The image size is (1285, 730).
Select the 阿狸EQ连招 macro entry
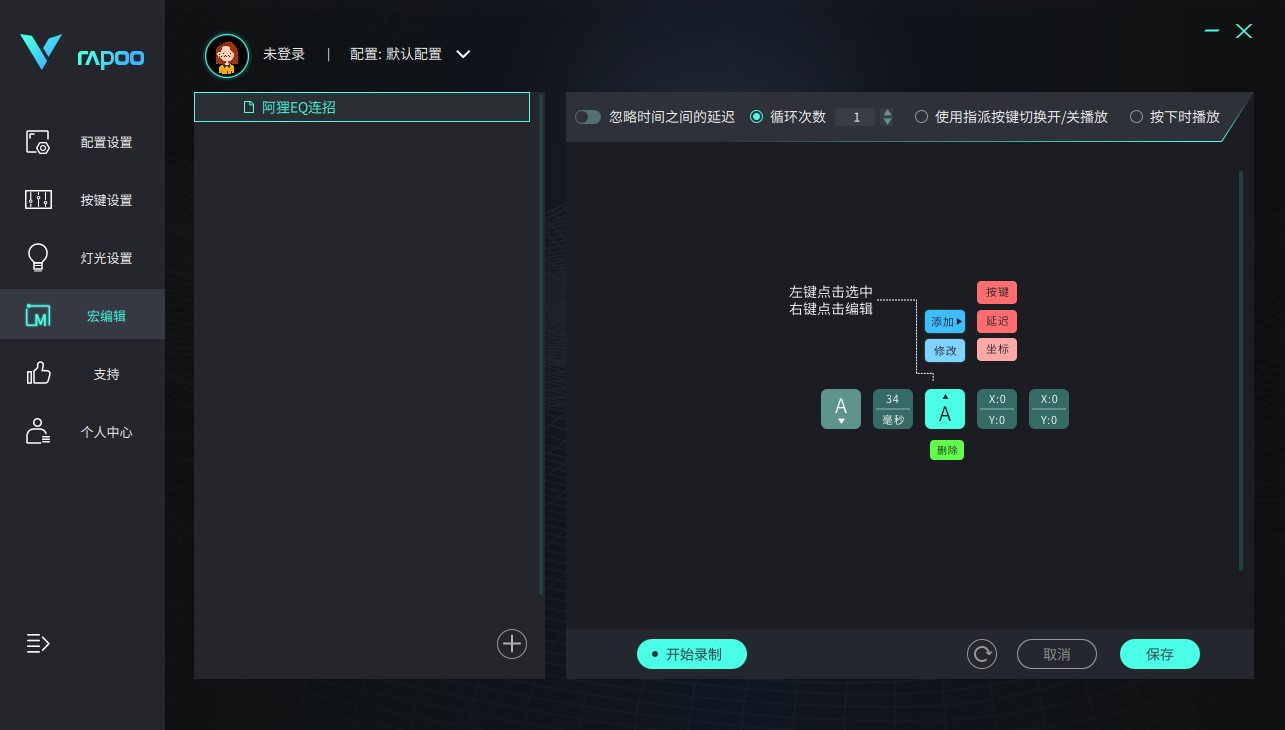point(362,107)
